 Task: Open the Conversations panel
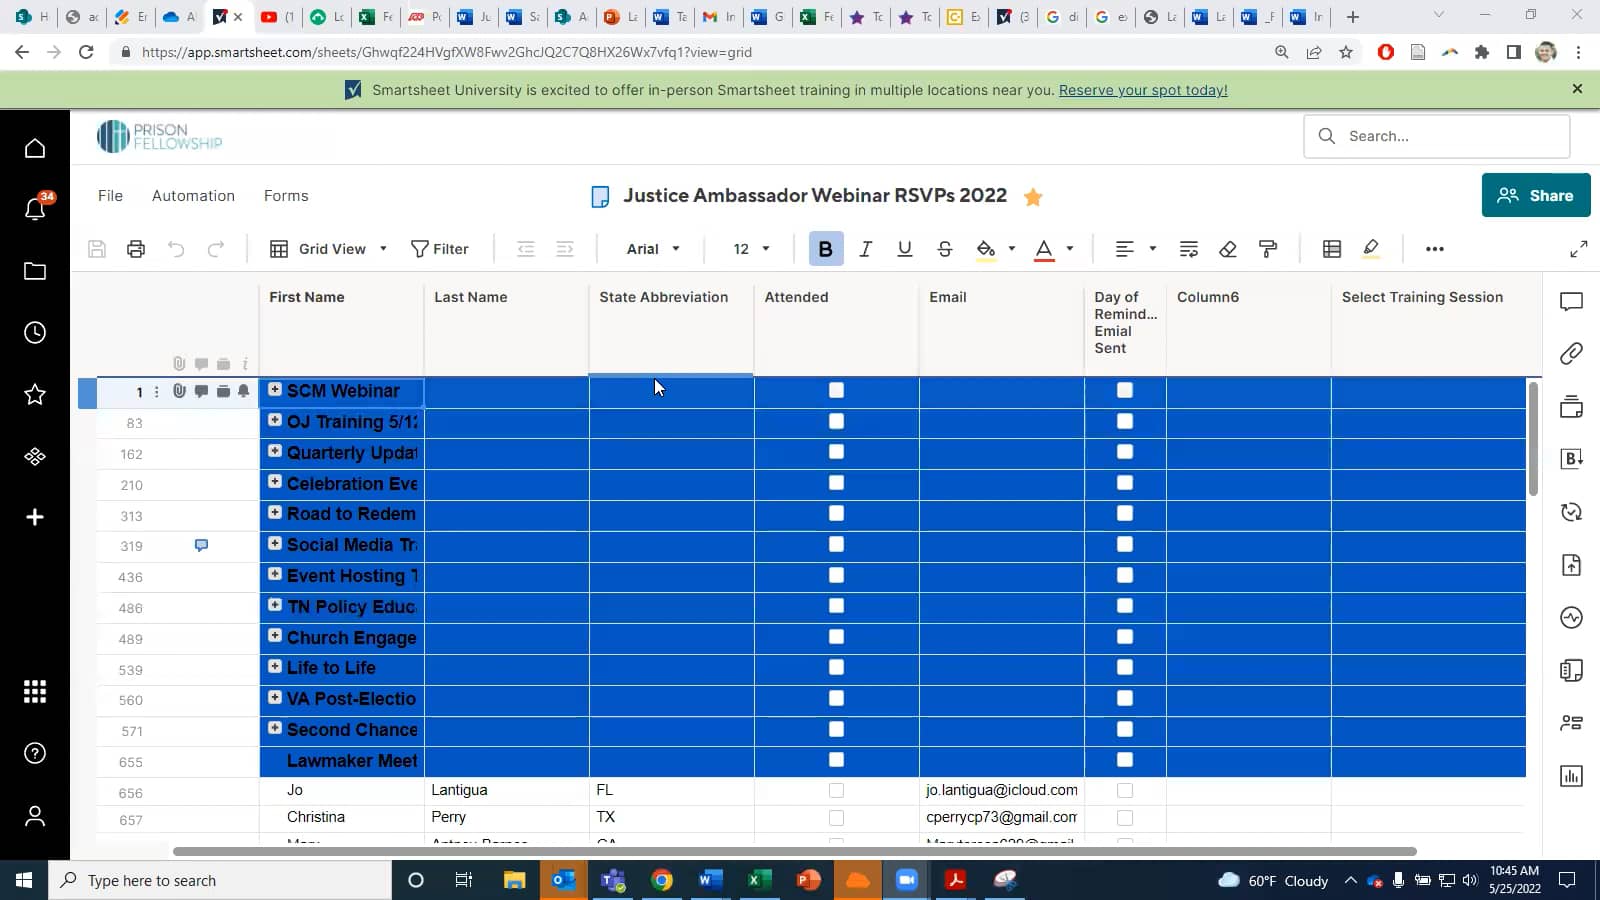point(1571,301)
